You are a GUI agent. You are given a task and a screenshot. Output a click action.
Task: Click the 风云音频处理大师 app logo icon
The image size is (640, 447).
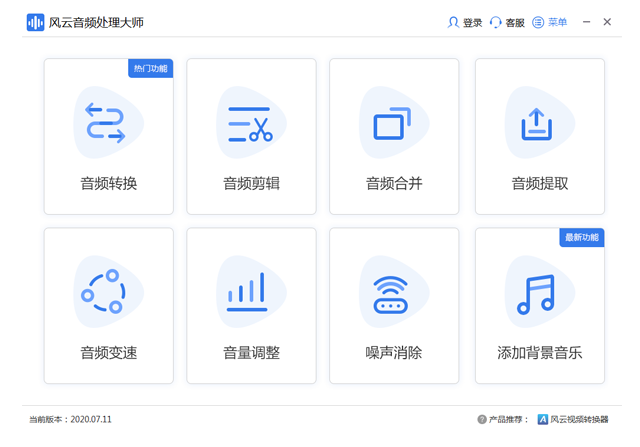pyautogui.click(x=35, y=22)
